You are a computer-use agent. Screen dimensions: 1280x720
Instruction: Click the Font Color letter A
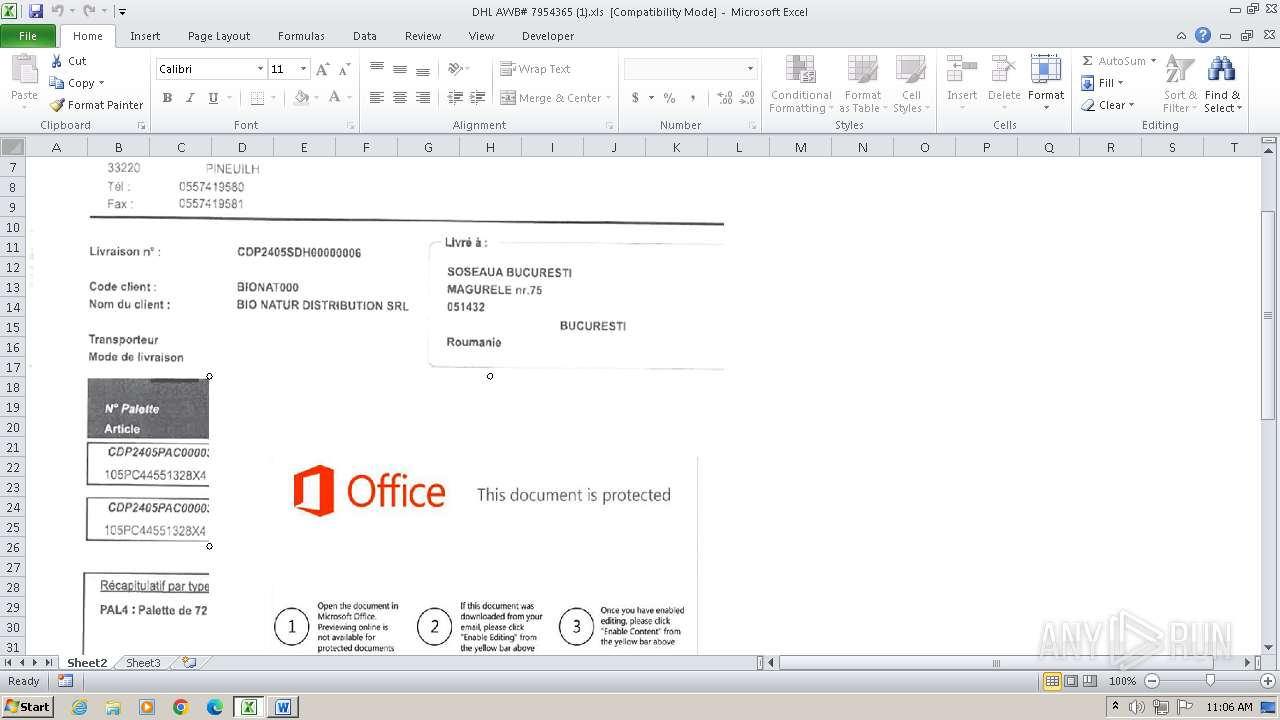[x=334, y=98]
